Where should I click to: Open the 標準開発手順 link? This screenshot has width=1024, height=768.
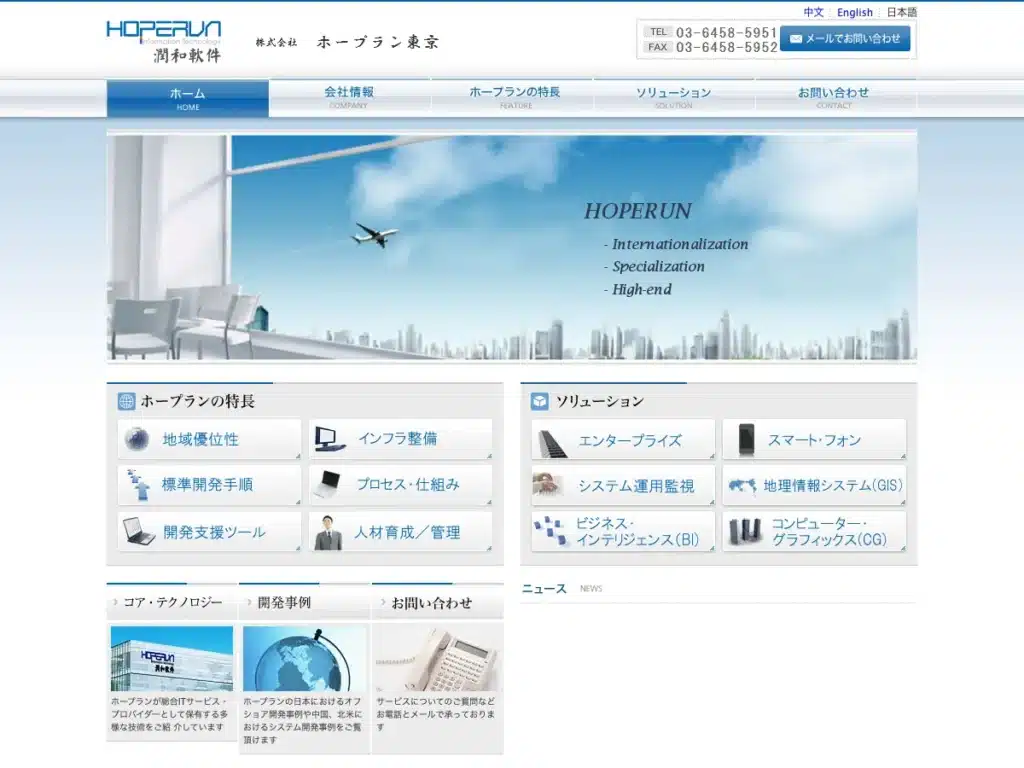click(209, 485)
